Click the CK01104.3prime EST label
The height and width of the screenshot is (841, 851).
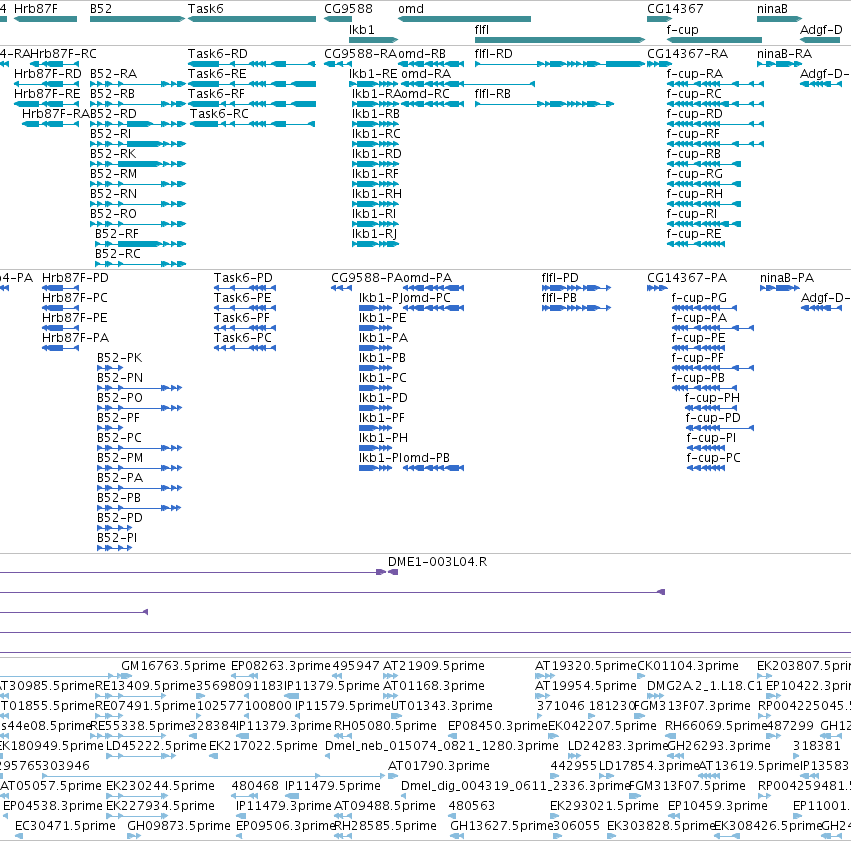pyautogui.click(x=688, y=666)
